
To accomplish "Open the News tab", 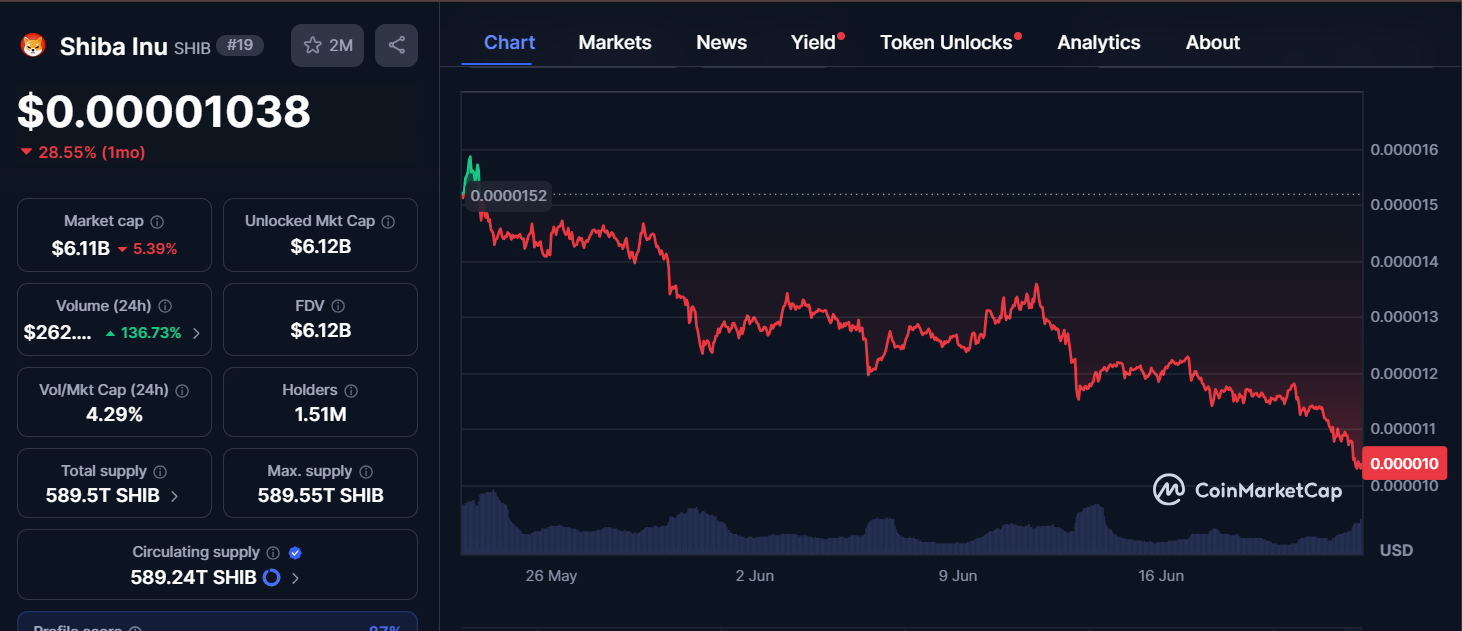I will point(722,42).
